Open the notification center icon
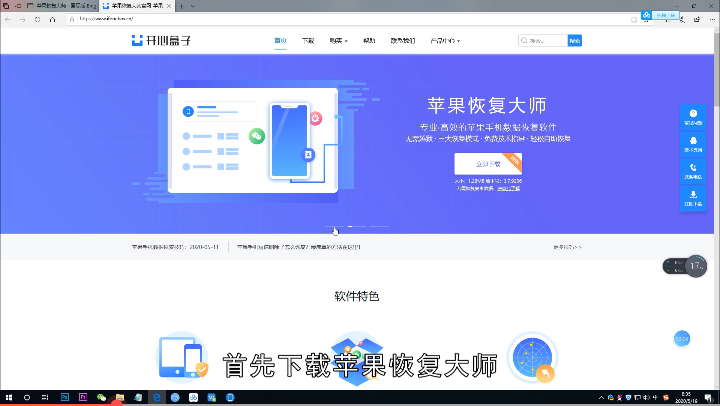The image size is (720, 406). 709,397
